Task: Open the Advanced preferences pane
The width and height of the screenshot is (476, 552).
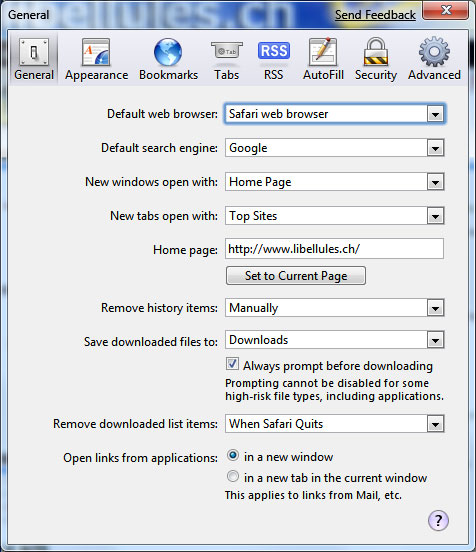Action: tap(434, 59)
